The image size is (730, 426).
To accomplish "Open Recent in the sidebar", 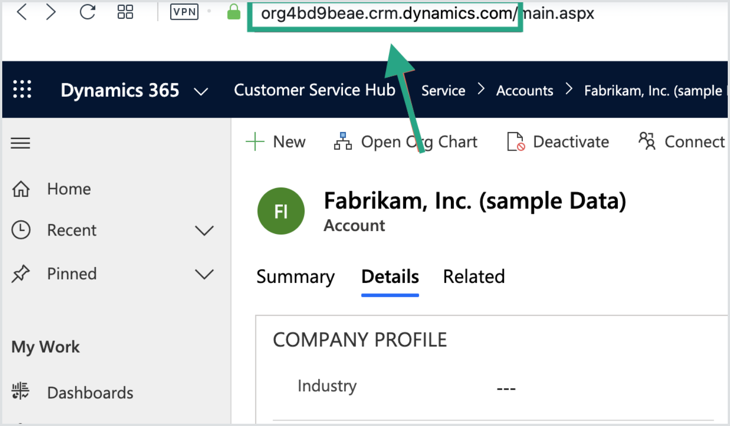I will coord(72,230).
